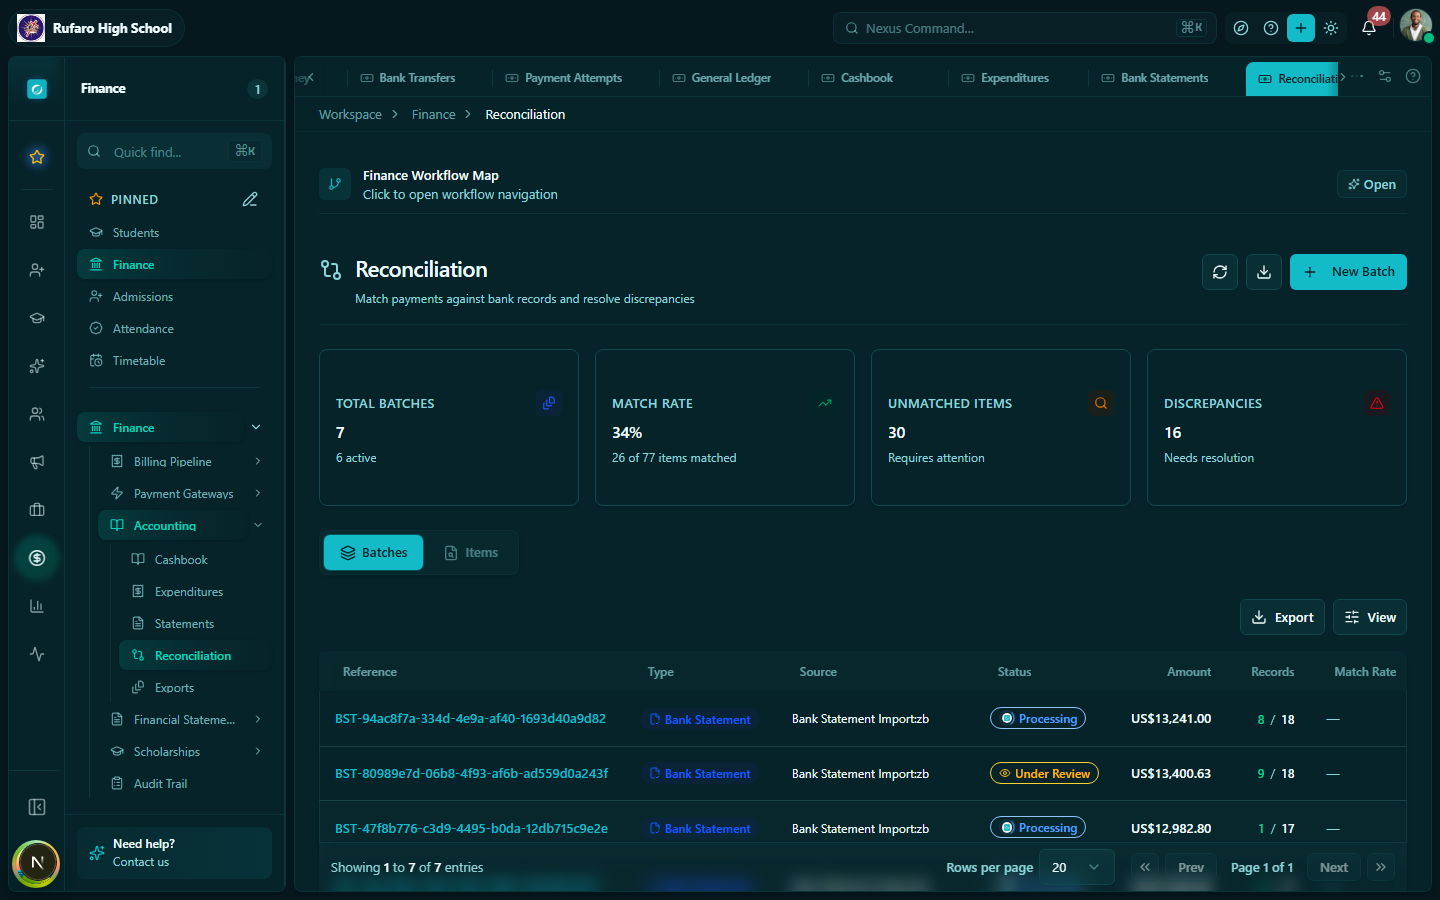Viewport: 1440px width, 900px height.
Task: Select the Batches view toggle
Action: [374, 553]
